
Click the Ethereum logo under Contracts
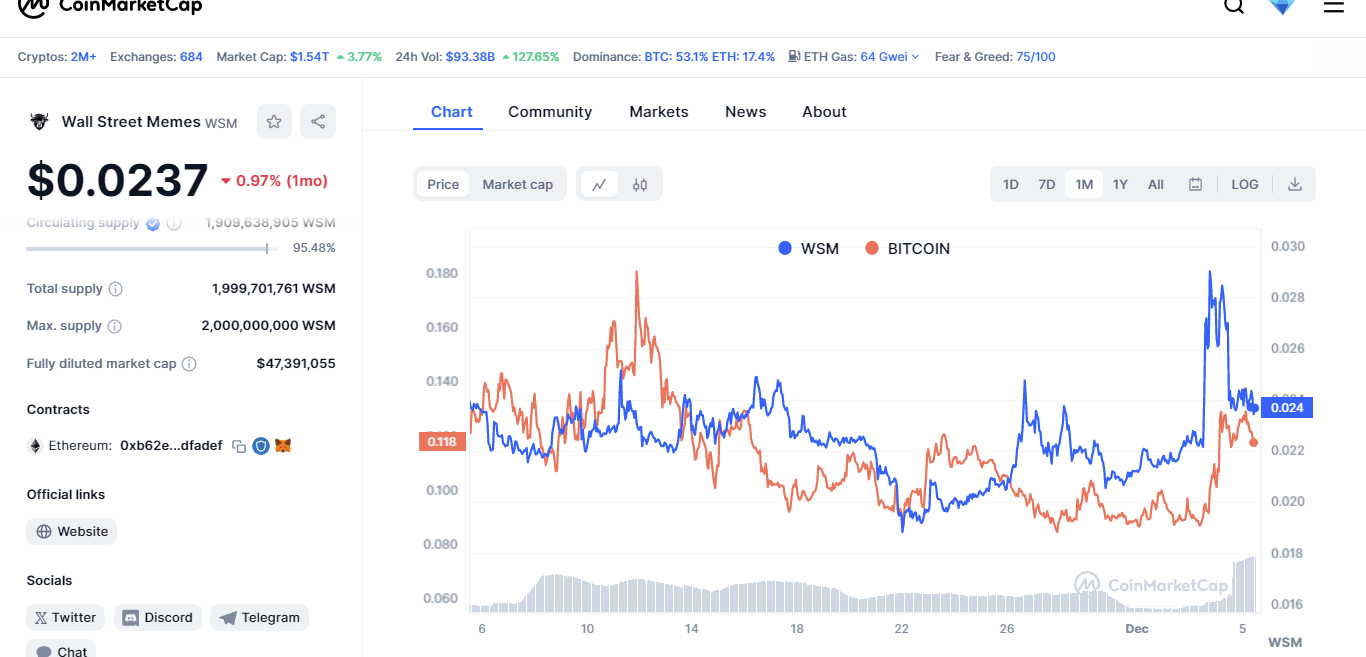click(x=35, y=446)
